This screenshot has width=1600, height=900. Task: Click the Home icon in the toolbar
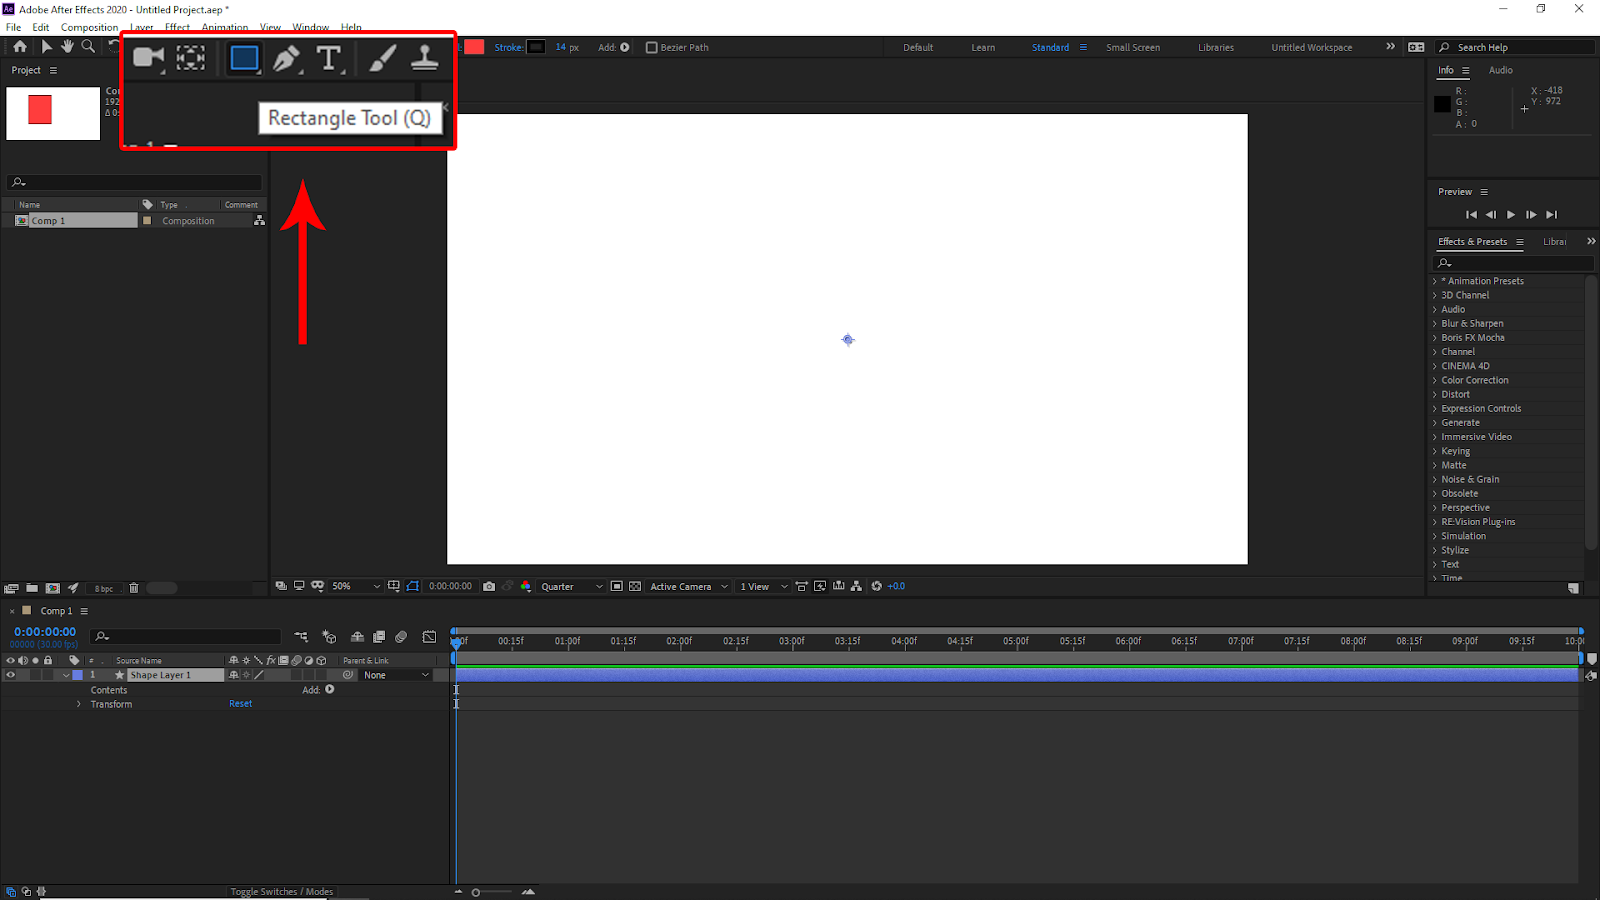pyautogui.click(x=19, y=47)
